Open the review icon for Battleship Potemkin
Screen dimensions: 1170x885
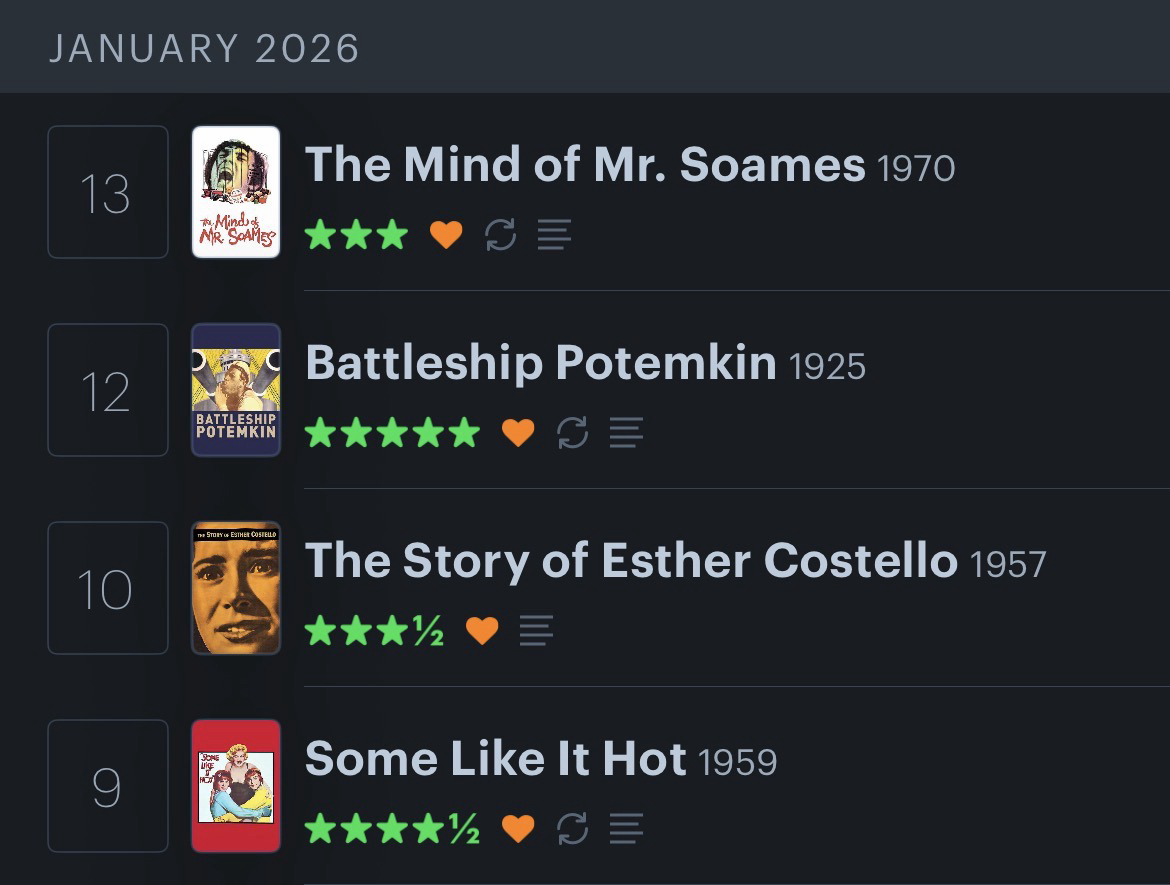pos(626,433)
